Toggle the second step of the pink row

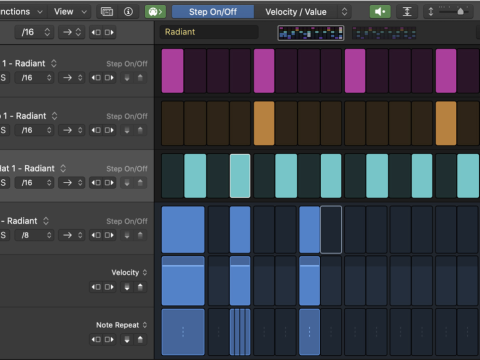pyautogui.click(x=195, y=71)
